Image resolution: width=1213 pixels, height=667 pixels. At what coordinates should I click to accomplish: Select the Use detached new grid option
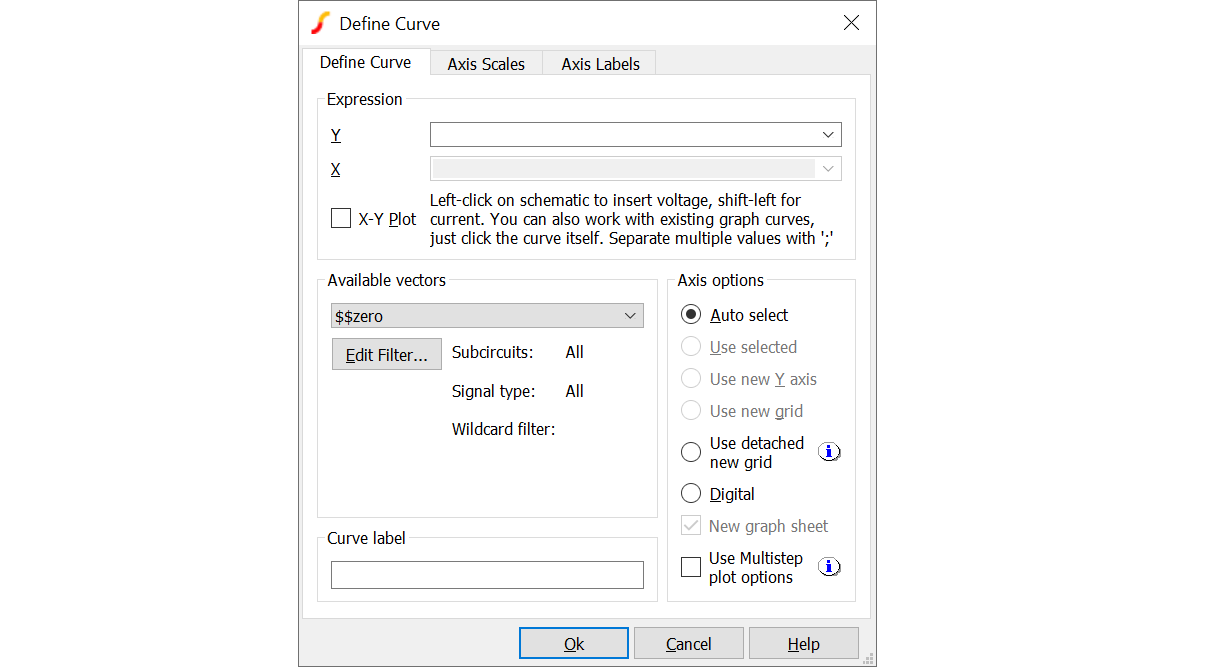tap(691, 452)
